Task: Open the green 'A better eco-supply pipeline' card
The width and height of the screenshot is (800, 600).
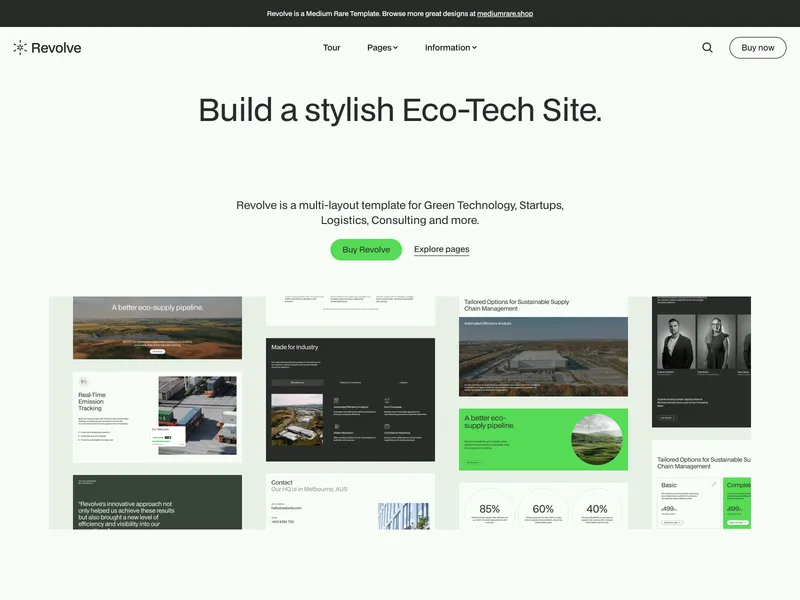Action: tap(543, 439)
